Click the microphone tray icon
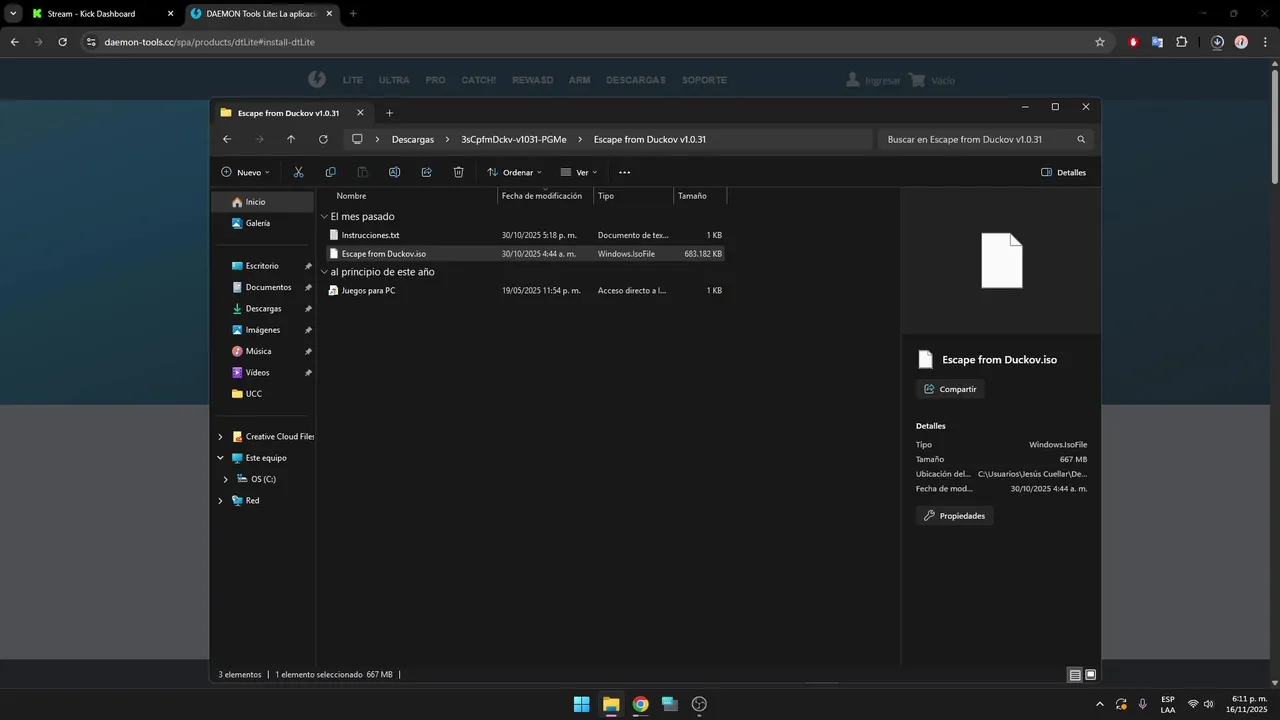Viewport: 1280px width, 720px height. (x=1143, y=704)
